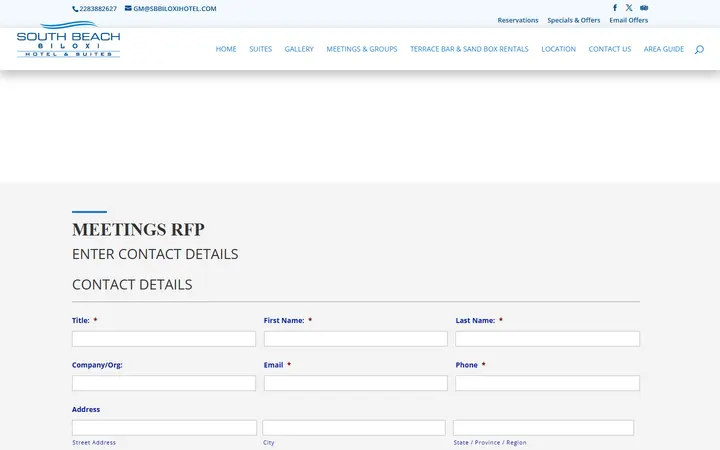Focus the Title input field
Screen dimensions: 720x450
164,339
